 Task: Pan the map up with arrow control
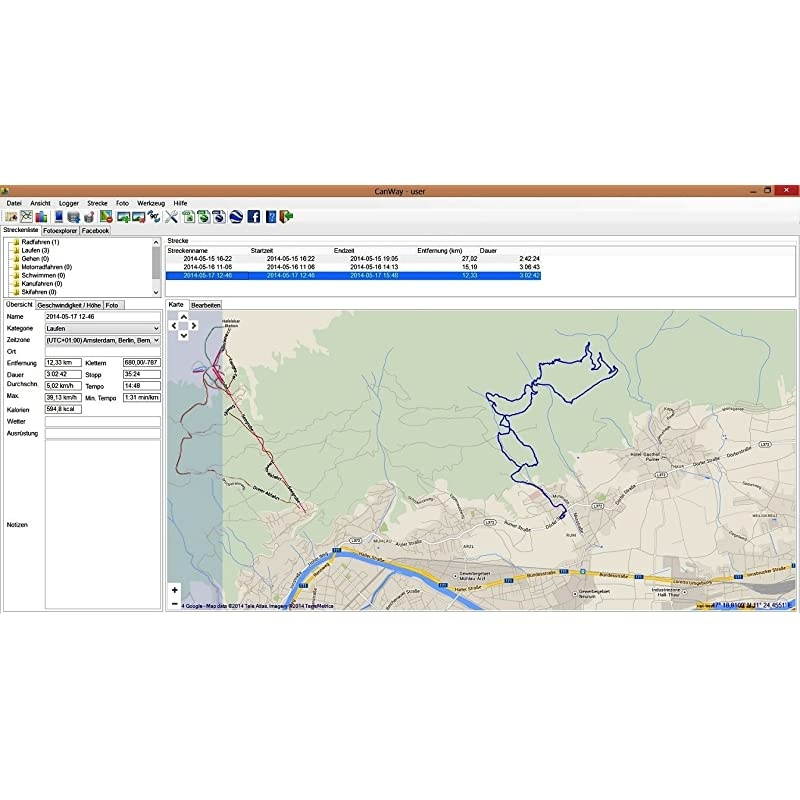pyautogui.click(x=183, y=315)
